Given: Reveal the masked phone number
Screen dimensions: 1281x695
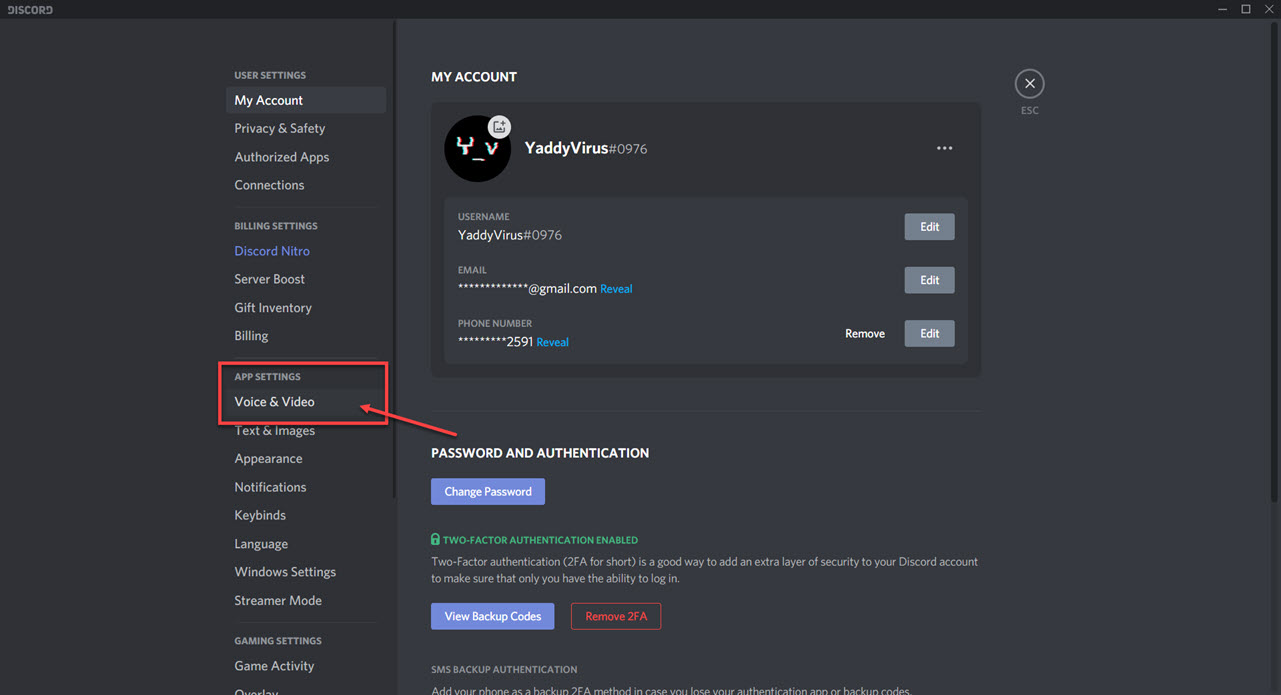Looking at the screenshot, I should [x=551, y=341].
